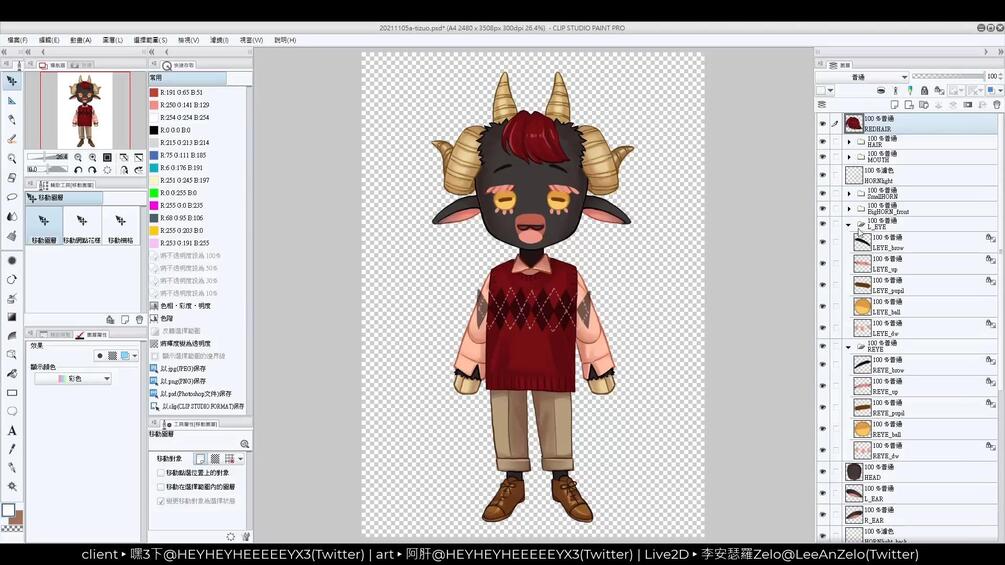
Task: Select the Balloon tool in the toolbar
Action: click(x=12, y=411)
